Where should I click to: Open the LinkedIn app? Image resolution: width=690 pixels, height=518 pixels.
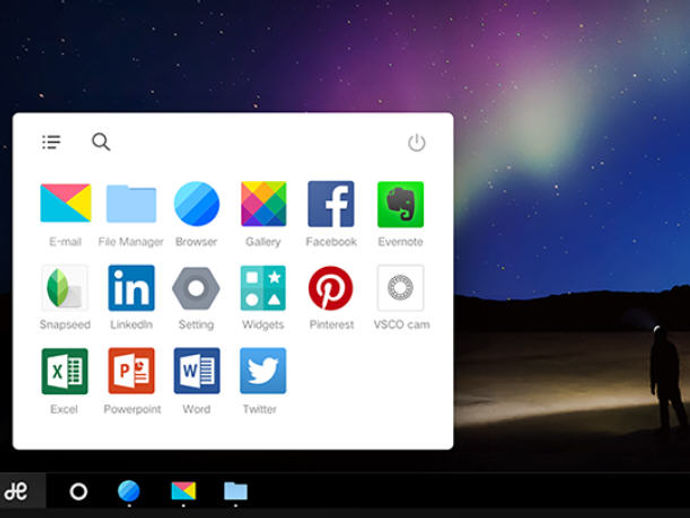[x=131, y=288]
